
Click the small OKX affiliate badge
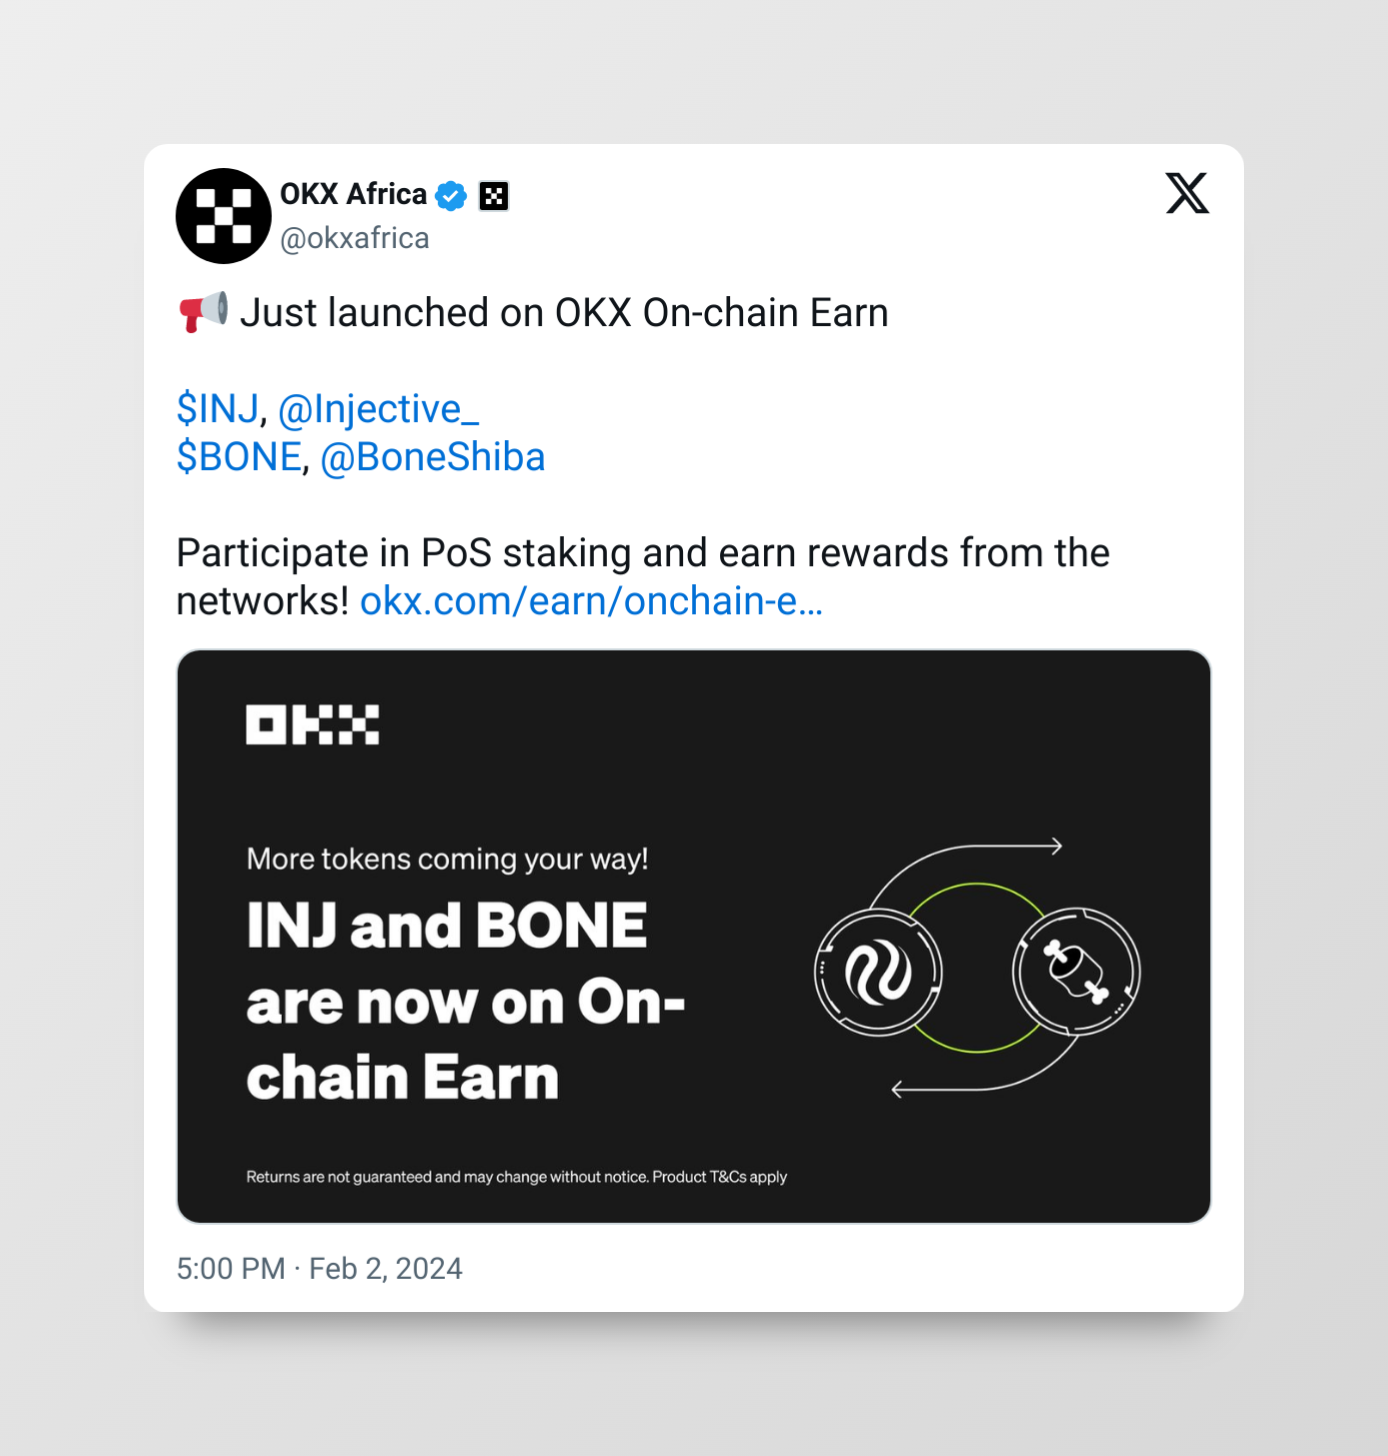pos(494,196)
